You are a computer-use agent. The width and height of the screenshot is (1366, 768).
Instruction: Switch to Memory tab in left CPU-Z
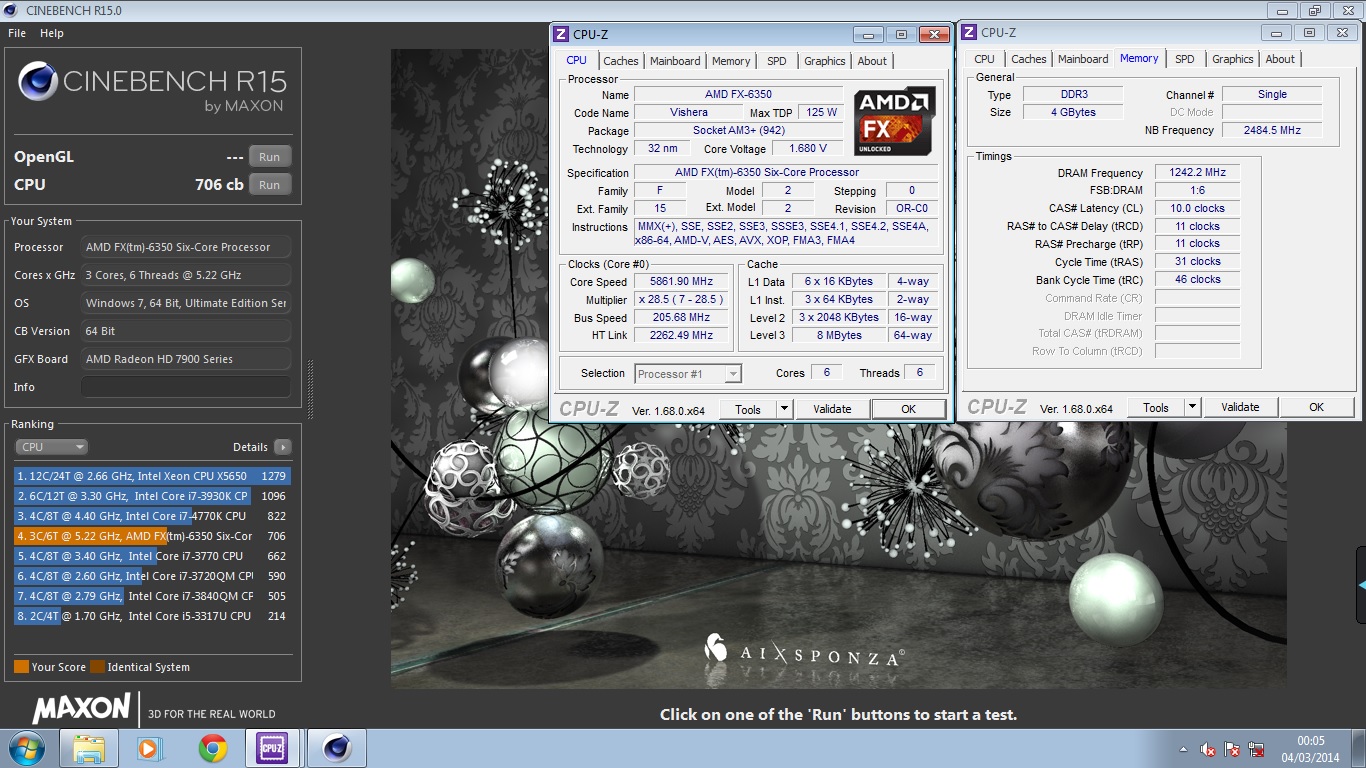731,61
